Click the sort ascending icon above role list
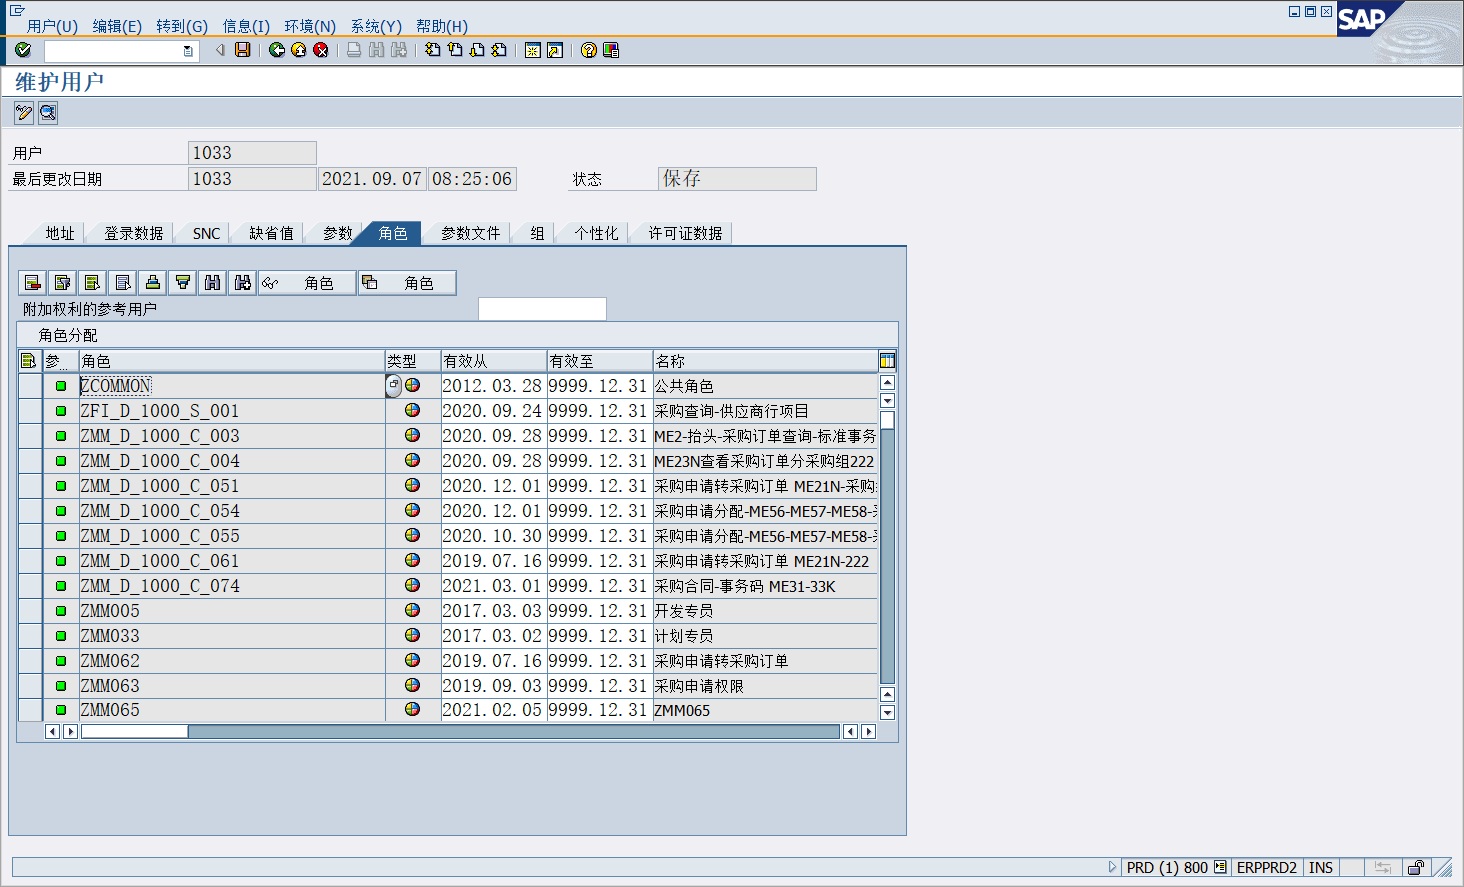This screenshot has width=1464, height=887. click(x=152, y=282)
